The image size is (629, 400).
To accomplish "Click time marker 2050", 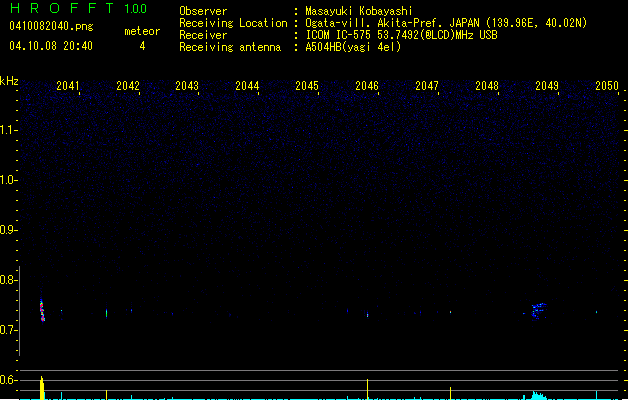I will [x=607, y=86].
